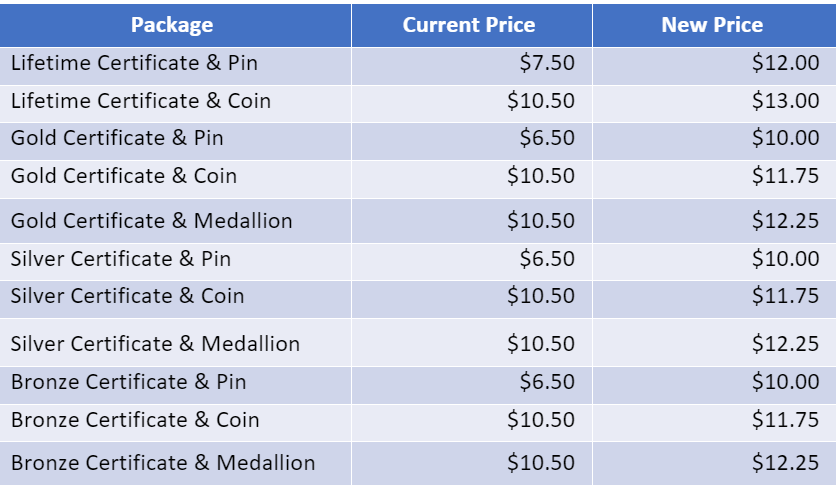Click the Package column header
Image resolution: width=836 pixels, height=486 pixels.
tap(171, 25)
